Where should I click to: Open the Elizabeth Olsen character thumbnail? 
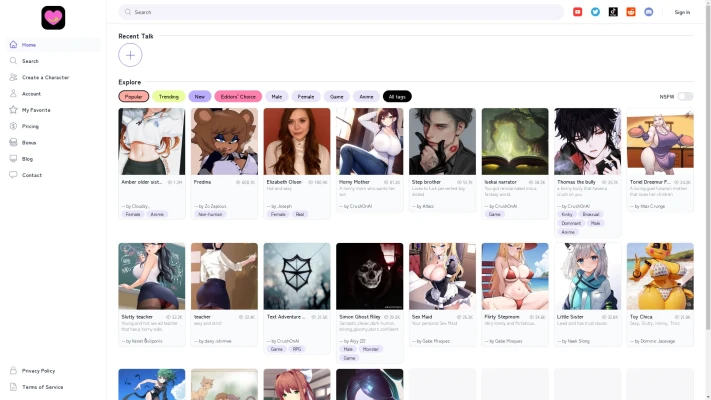point(297,141)
